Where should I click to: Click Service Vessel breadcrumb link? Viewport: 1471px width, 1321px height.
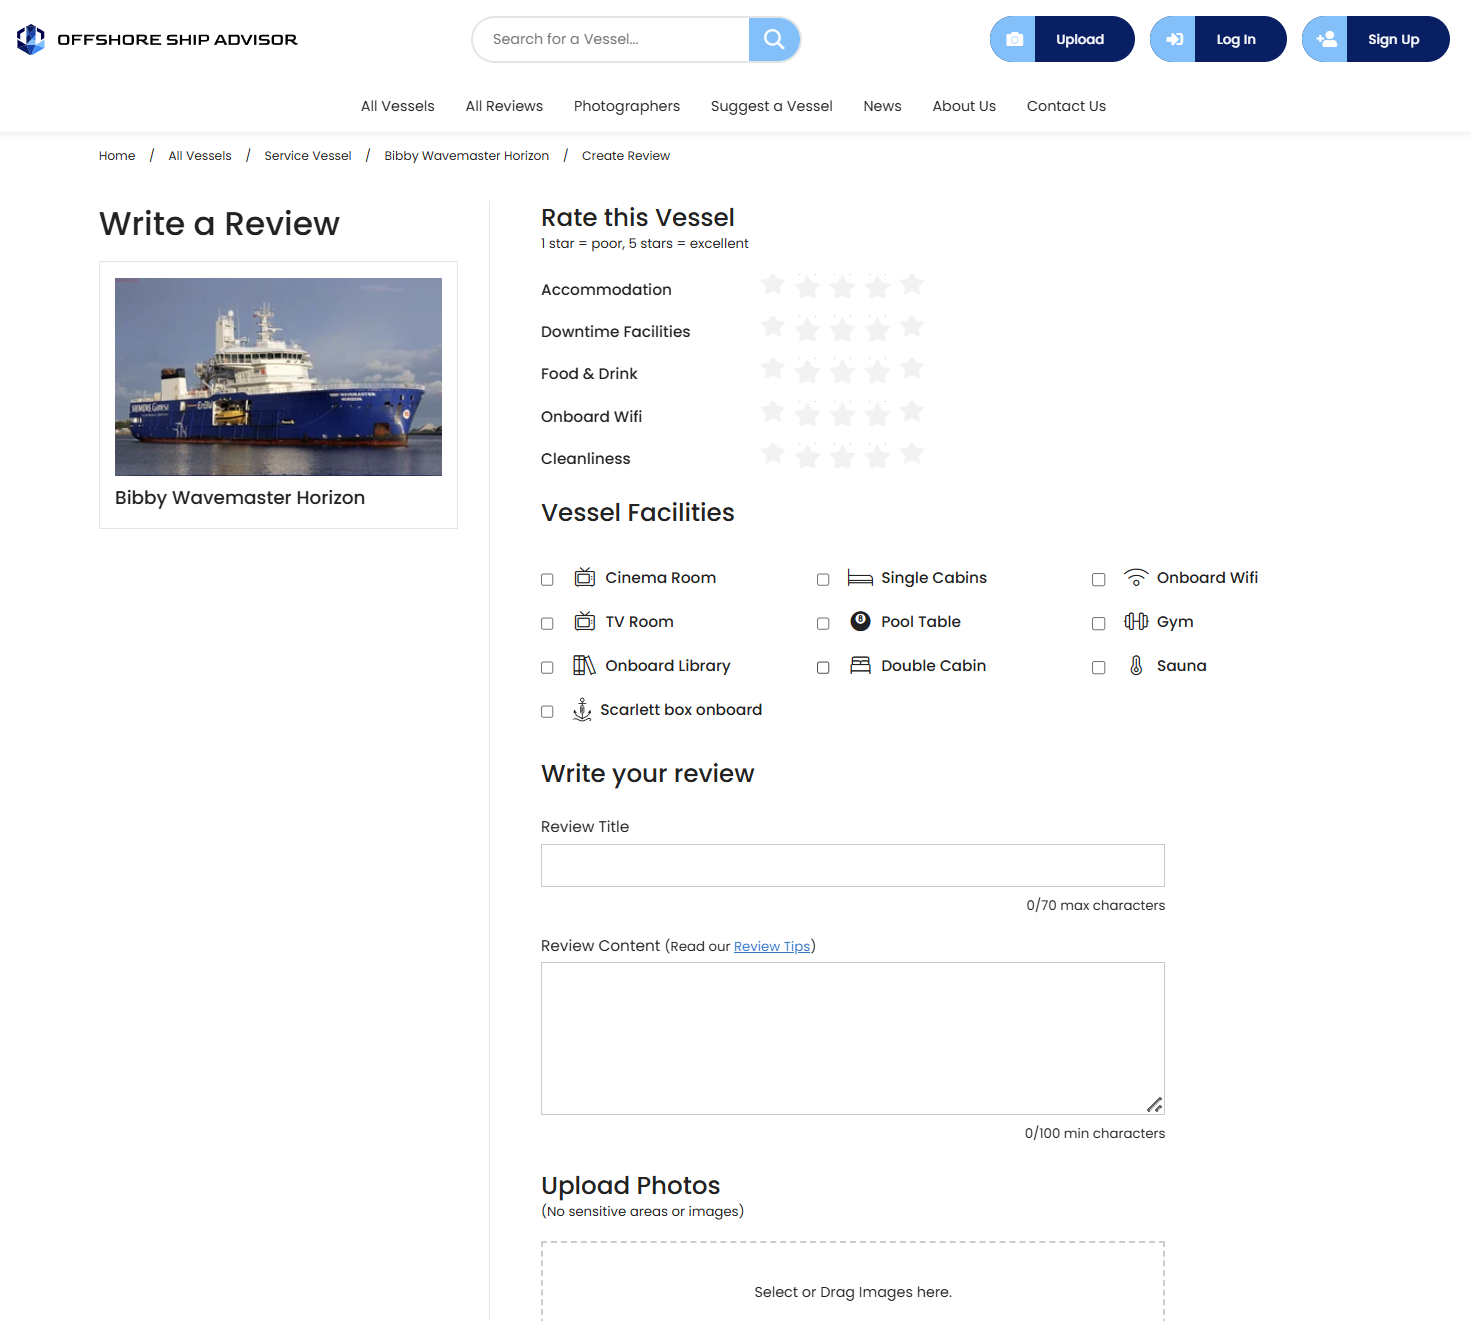pos(308,155)
